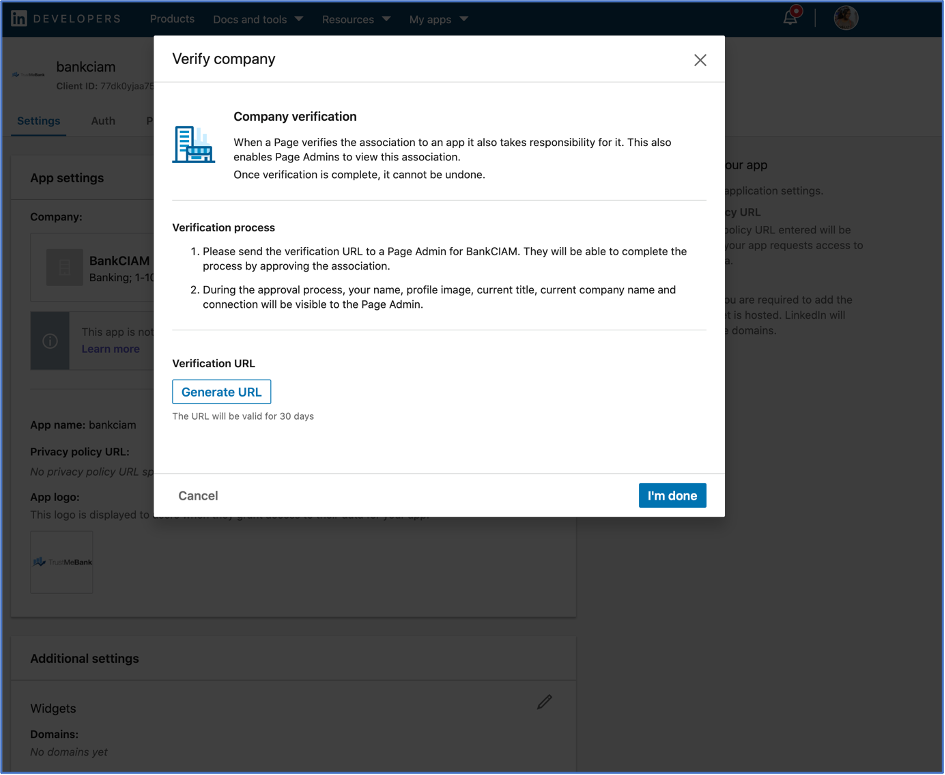Open the TrustMeBank app logo thumbnail
Viewport: 945px width, 775px height.
(x=61, y=562)
